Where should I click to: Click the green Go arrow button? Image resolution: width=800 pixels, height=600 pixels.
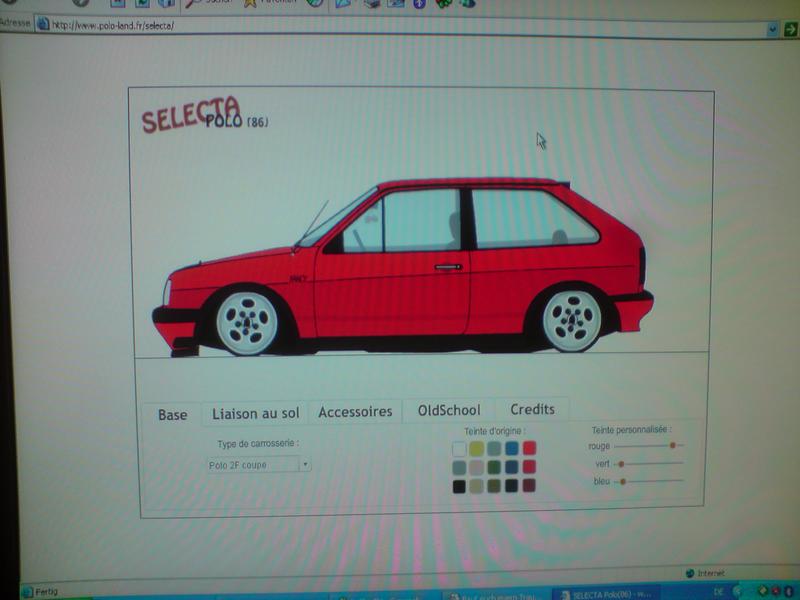click(x=790, y=30)
